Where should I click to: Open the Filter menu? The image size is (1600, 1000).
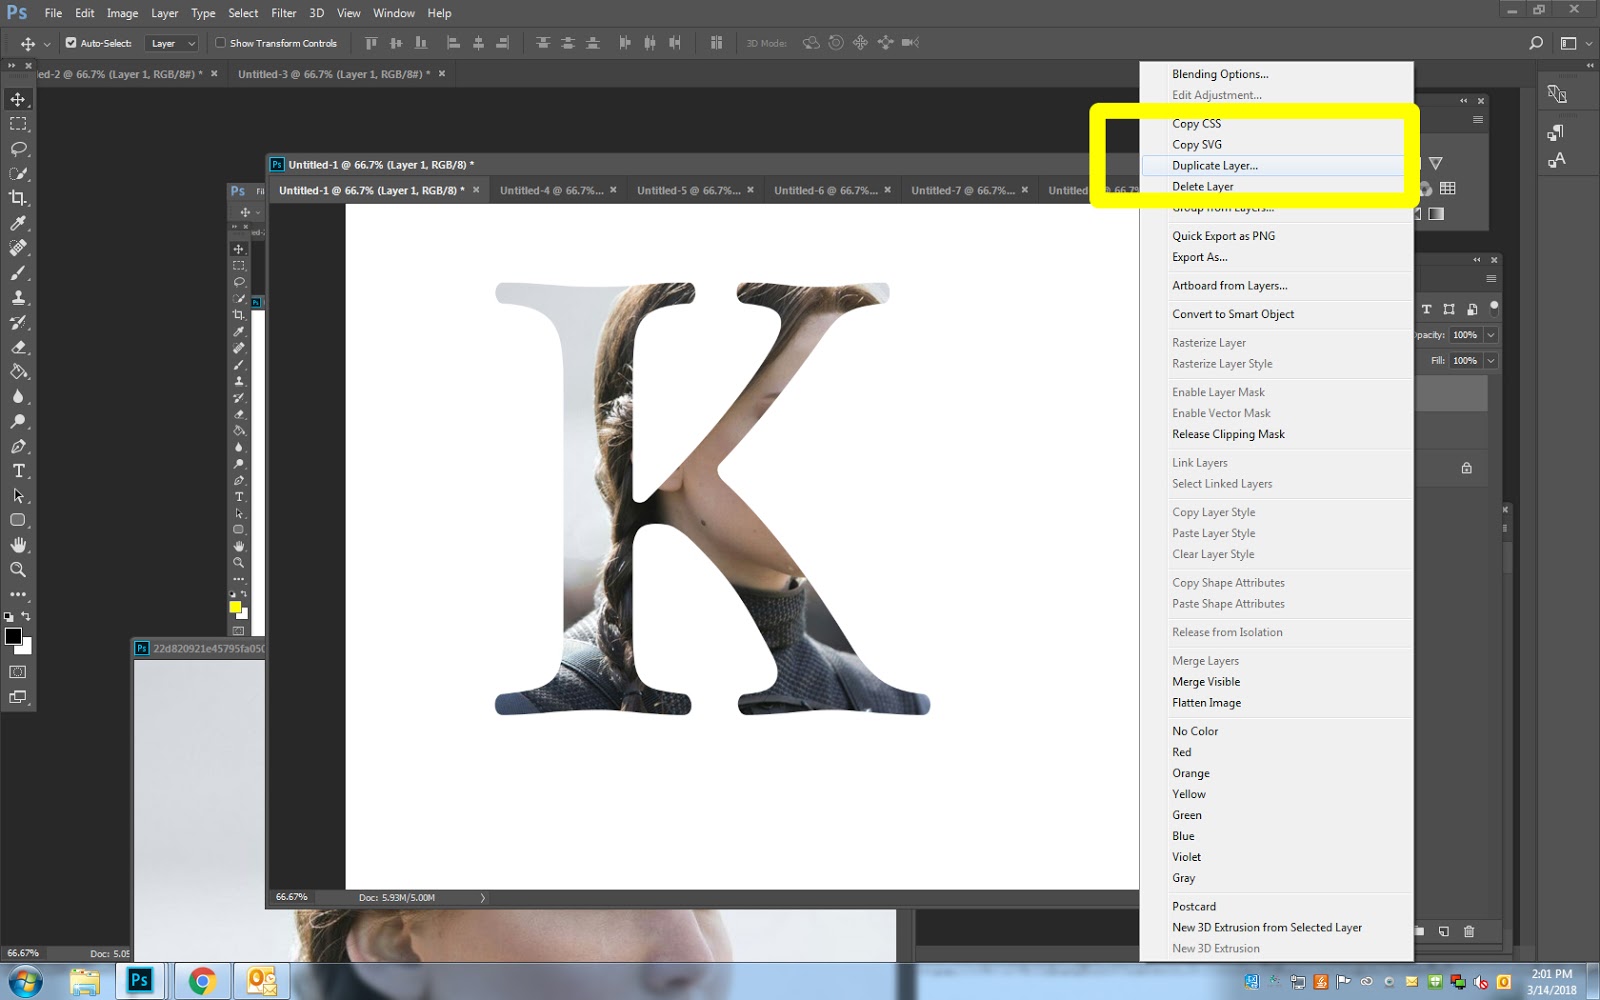(x=283, y=13)
